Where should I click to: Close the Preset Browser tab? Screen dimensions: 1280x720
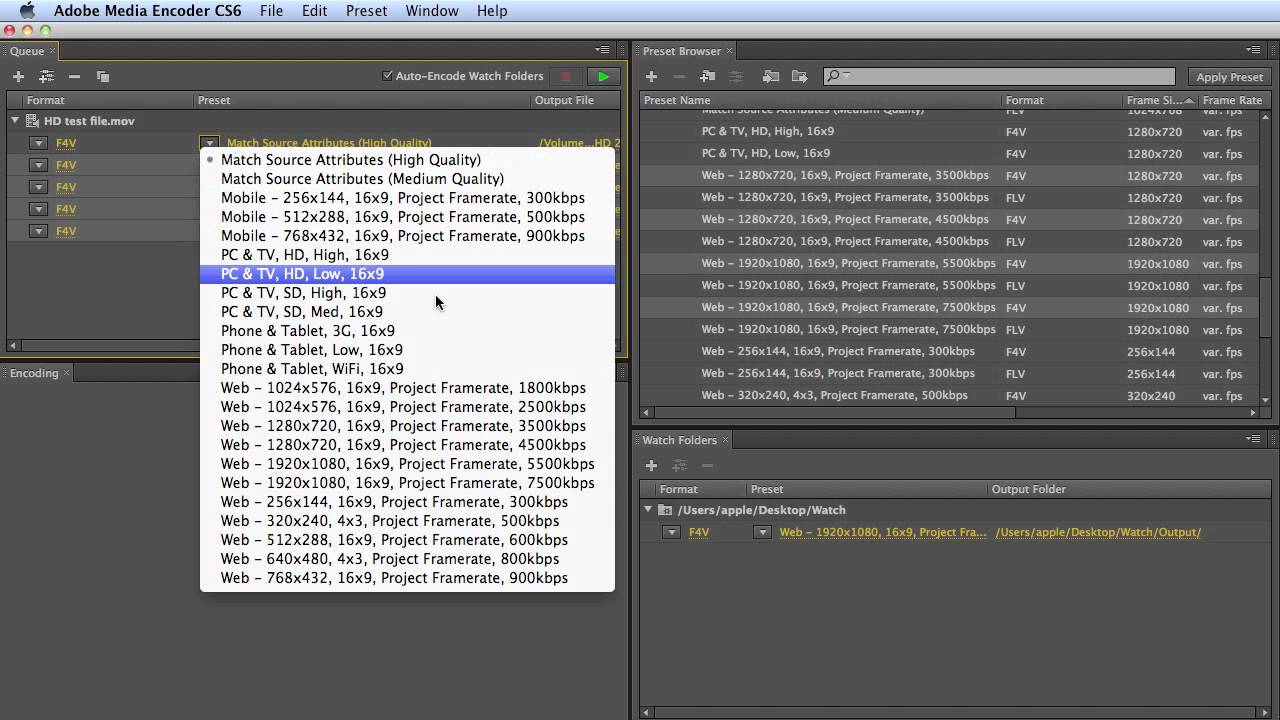[x=730, y=51]
